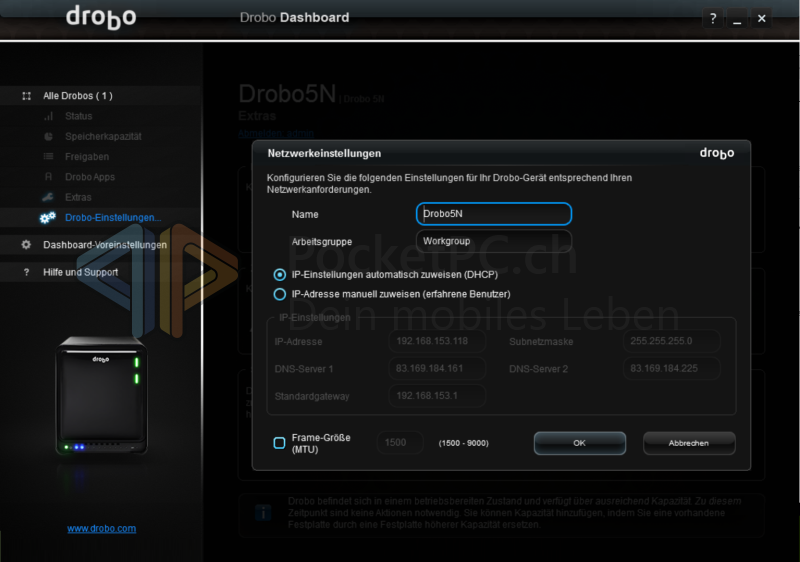
Task: Open Alle Drobos (1) in sidebar
Action: (78, 96)
